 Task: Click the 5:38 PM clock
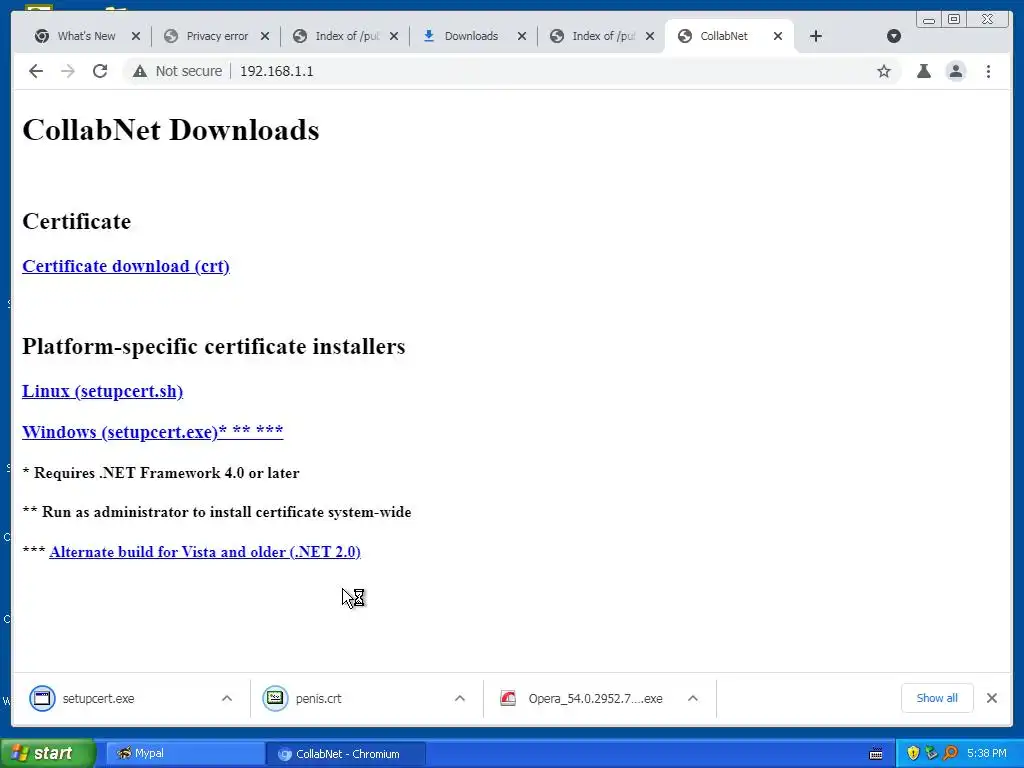coord(987,754)
